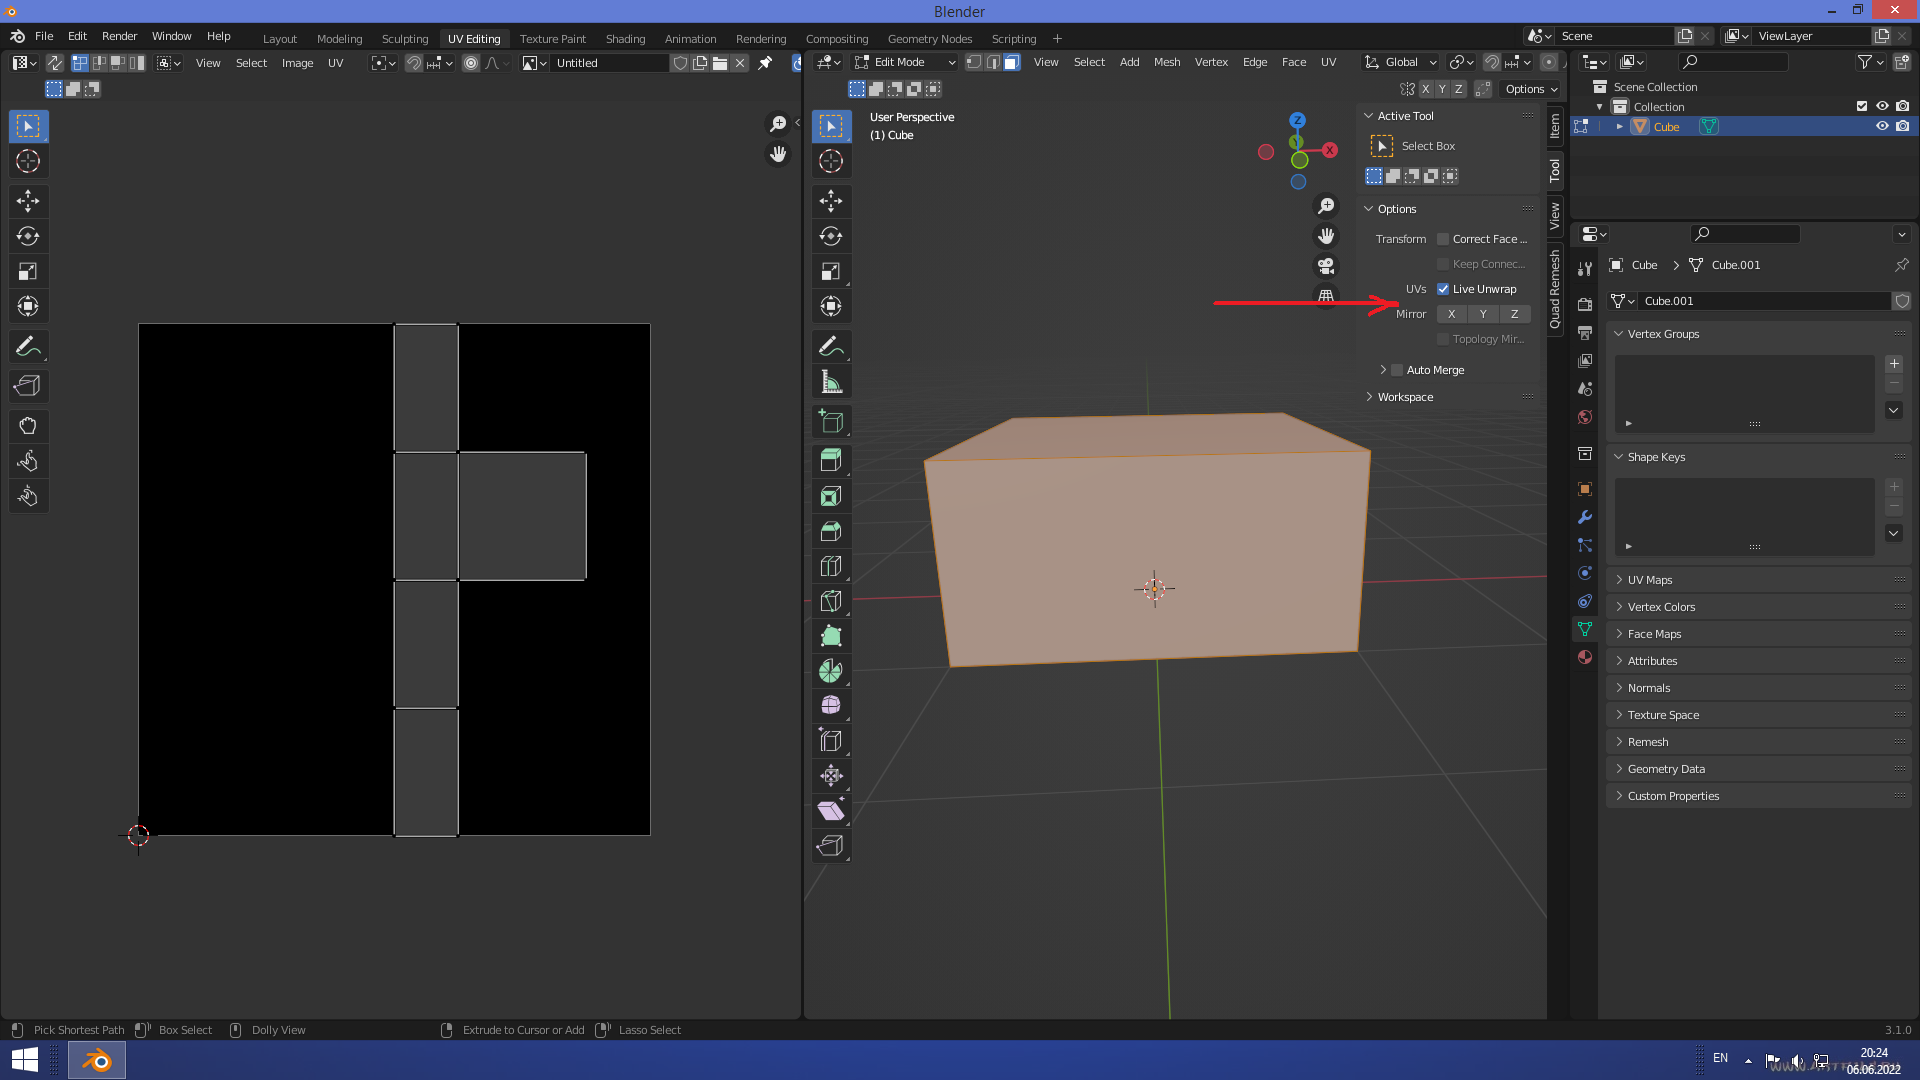Activate the UV Grab sculpt tool
The width and height of the screenshot is (1920, 1080).
pos(28,426)
